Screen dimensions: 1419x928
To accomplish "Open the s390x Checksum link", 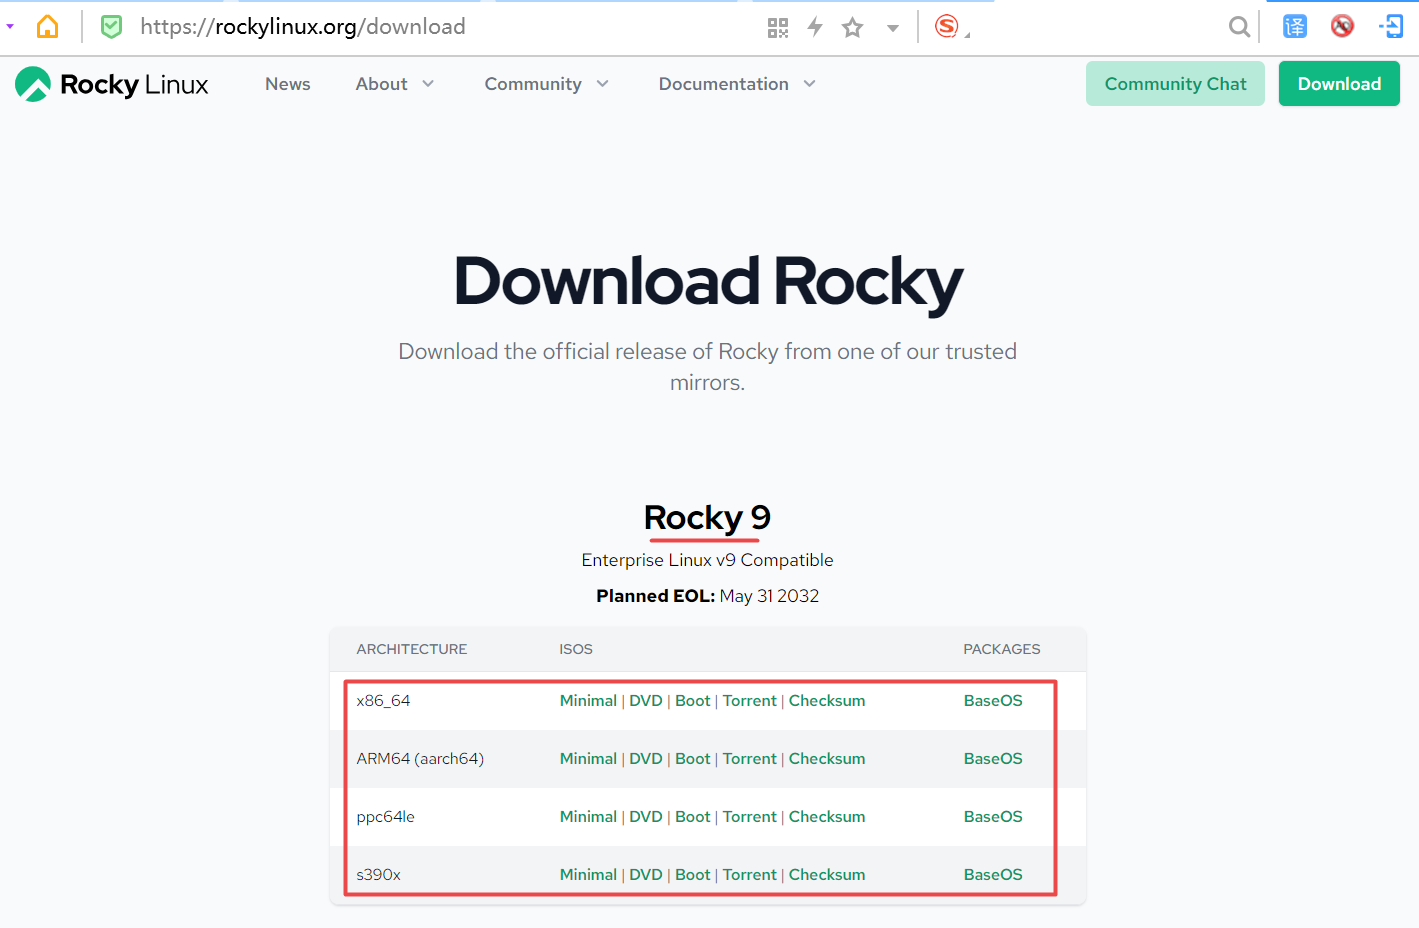I will (827, 875).
